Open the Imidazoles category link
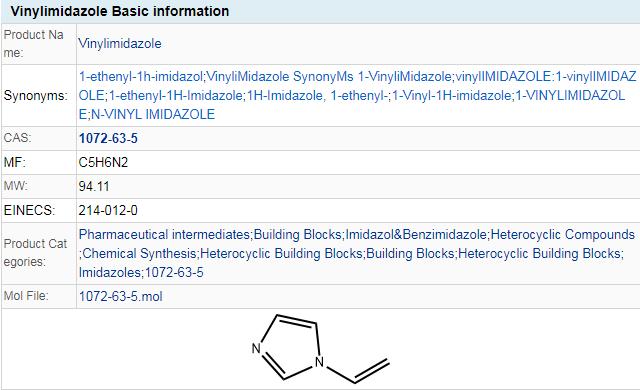640x390 pixels. tap(110, 273)
